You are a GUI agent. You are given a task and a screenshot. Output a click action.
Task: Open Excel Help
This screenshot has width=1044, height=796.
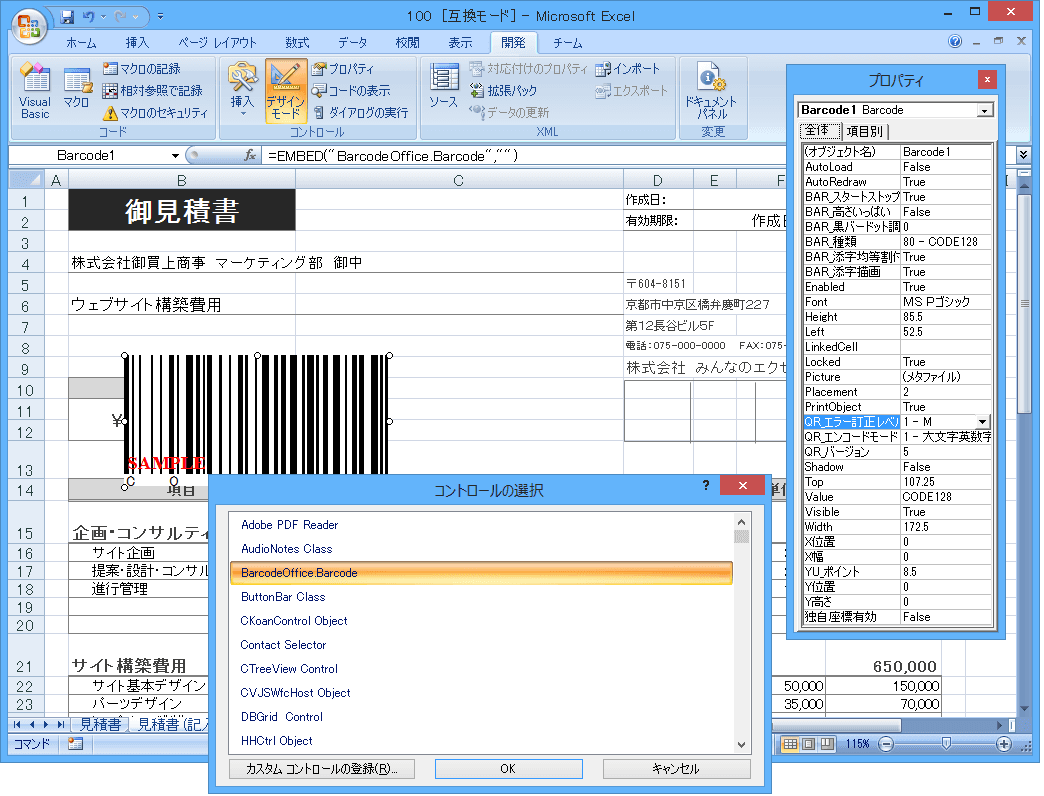click(955, 41)
